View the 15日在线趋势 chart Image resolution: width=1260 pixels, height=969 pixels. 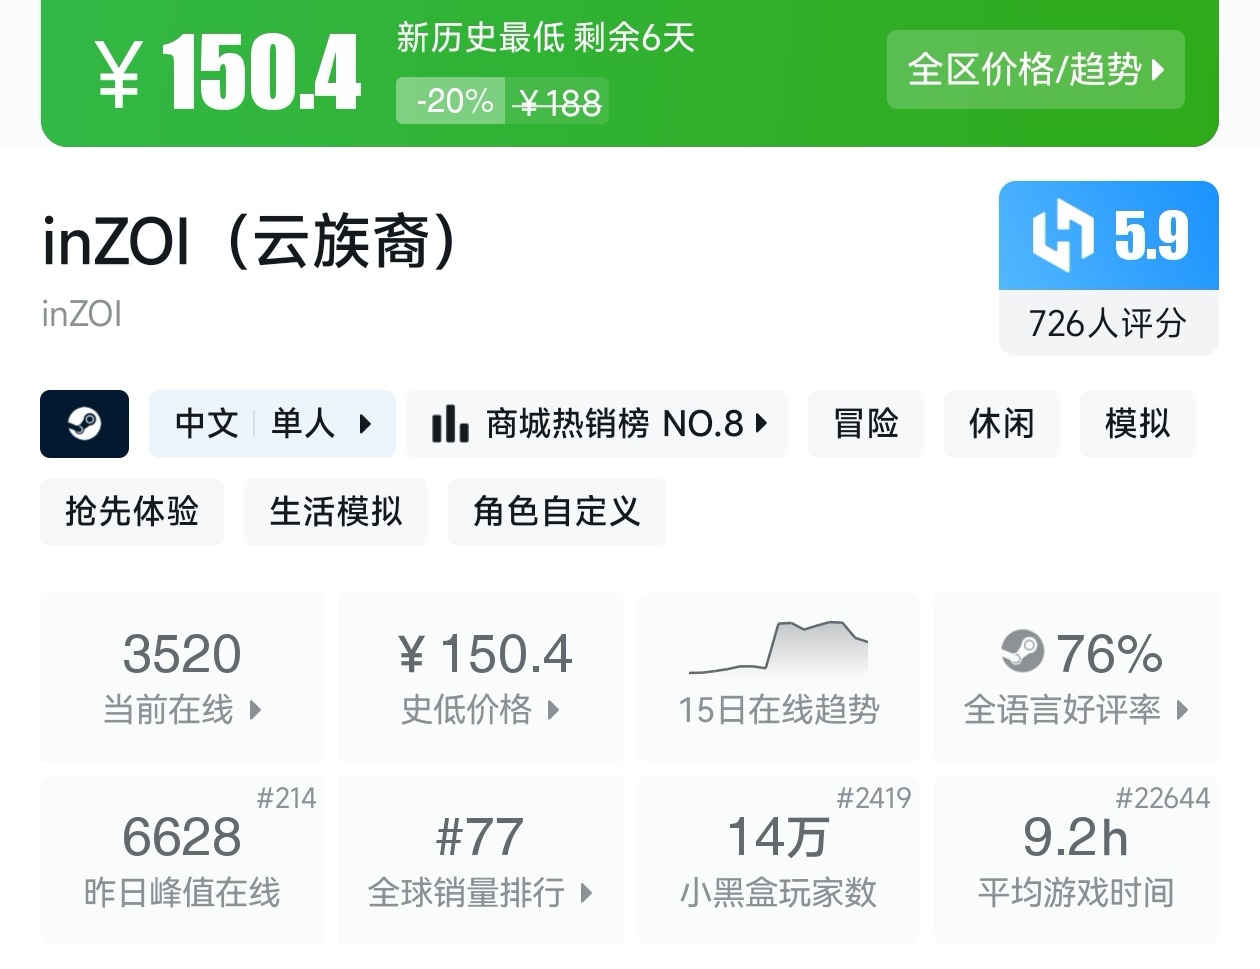tap(778, 677)
